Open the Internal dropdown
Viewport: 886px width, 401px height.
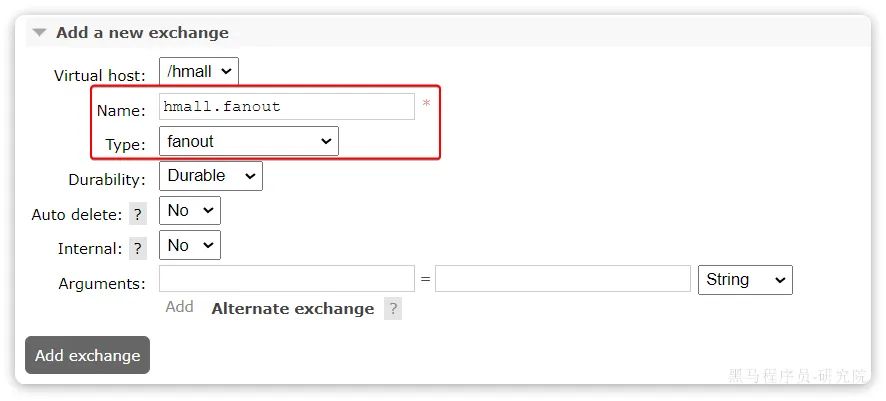coord(190,246)
